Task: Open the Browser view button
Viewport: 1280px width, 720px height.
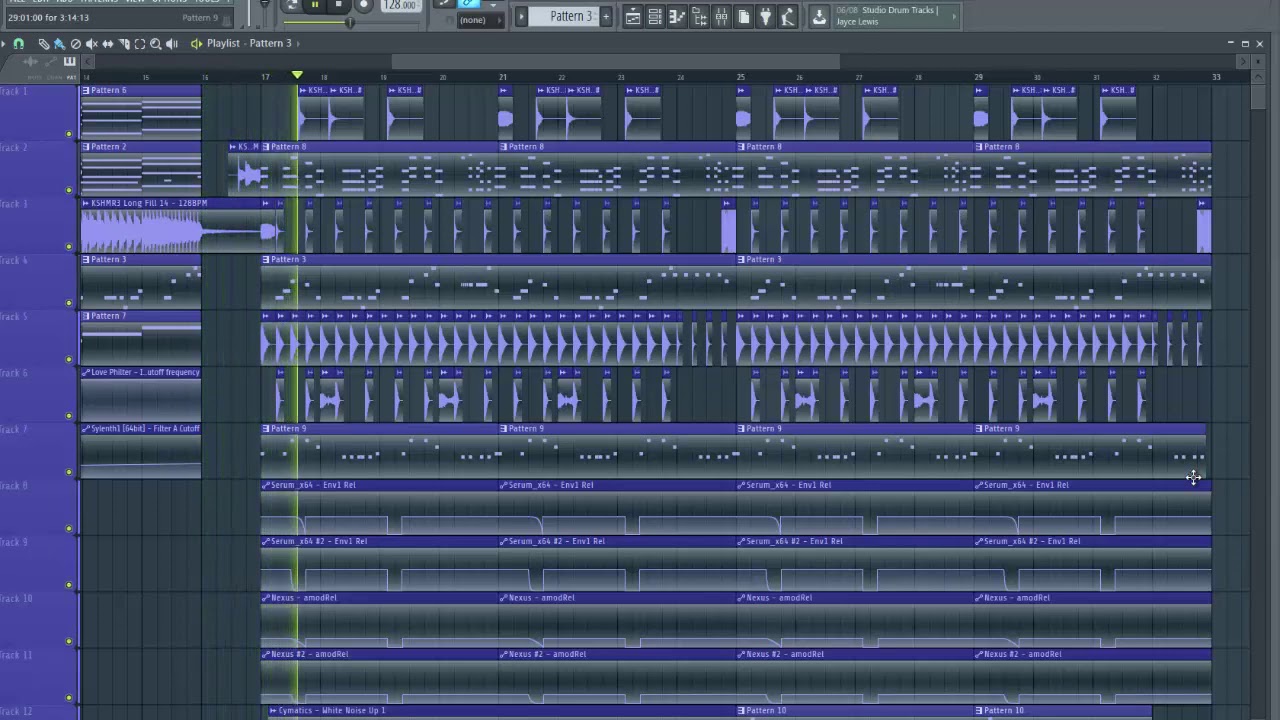Action: (699, 16)
